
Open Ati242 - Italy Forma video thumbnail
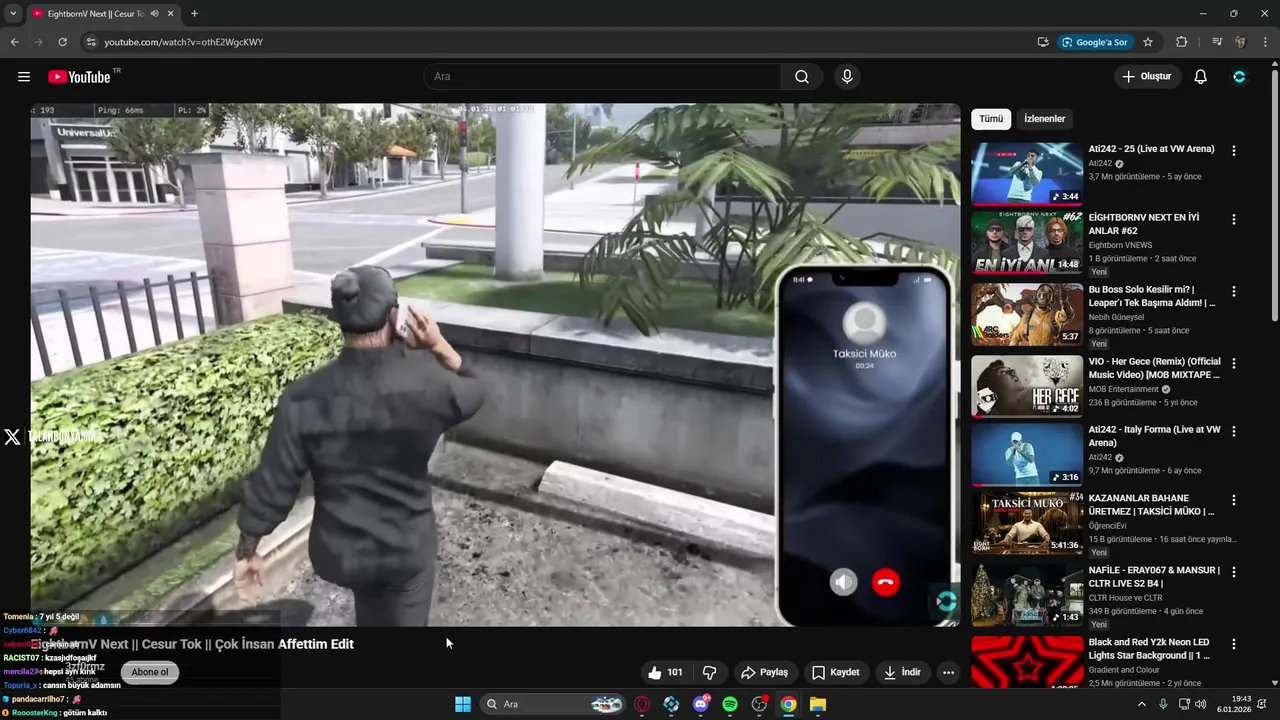pos(1027,456)
